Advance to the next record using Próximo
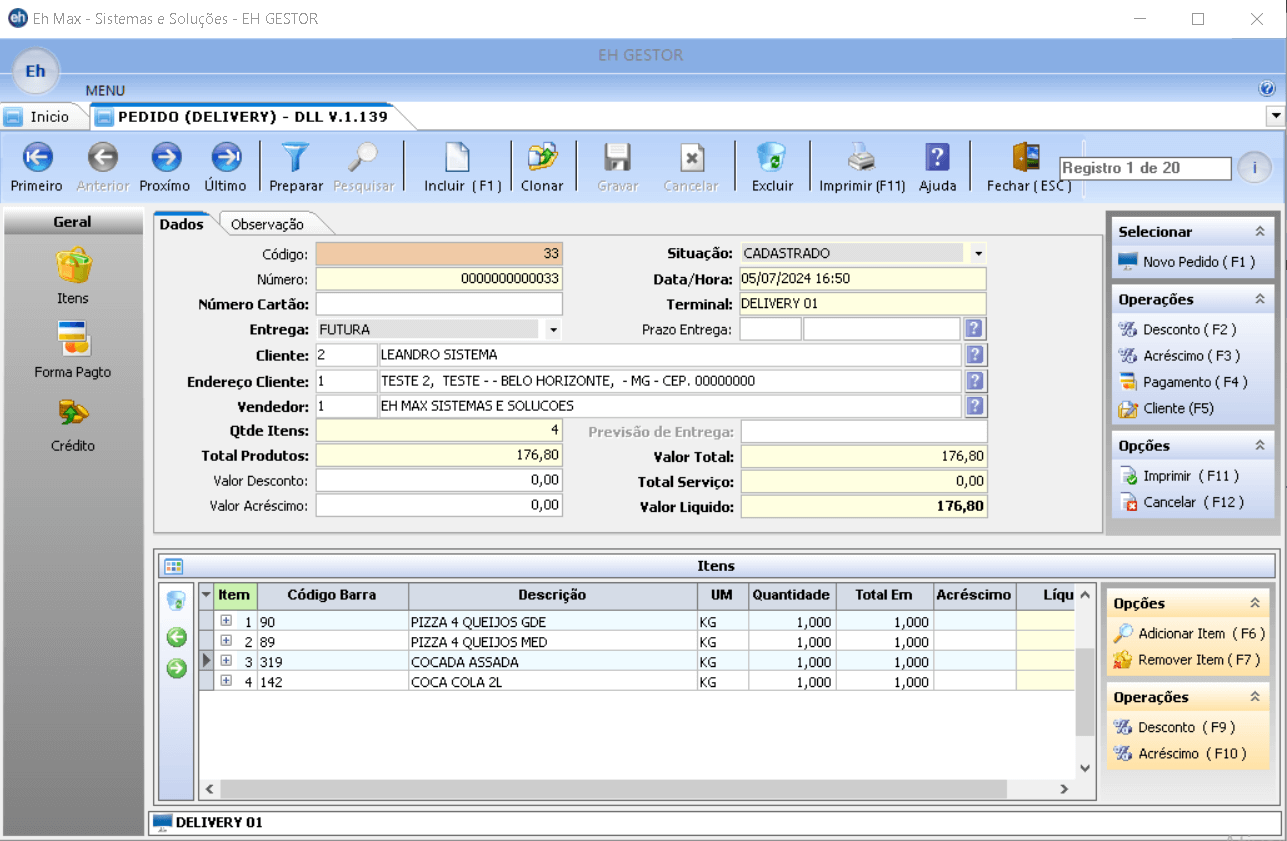Viewport: 1287px width, 841px height. coord(163,166)
